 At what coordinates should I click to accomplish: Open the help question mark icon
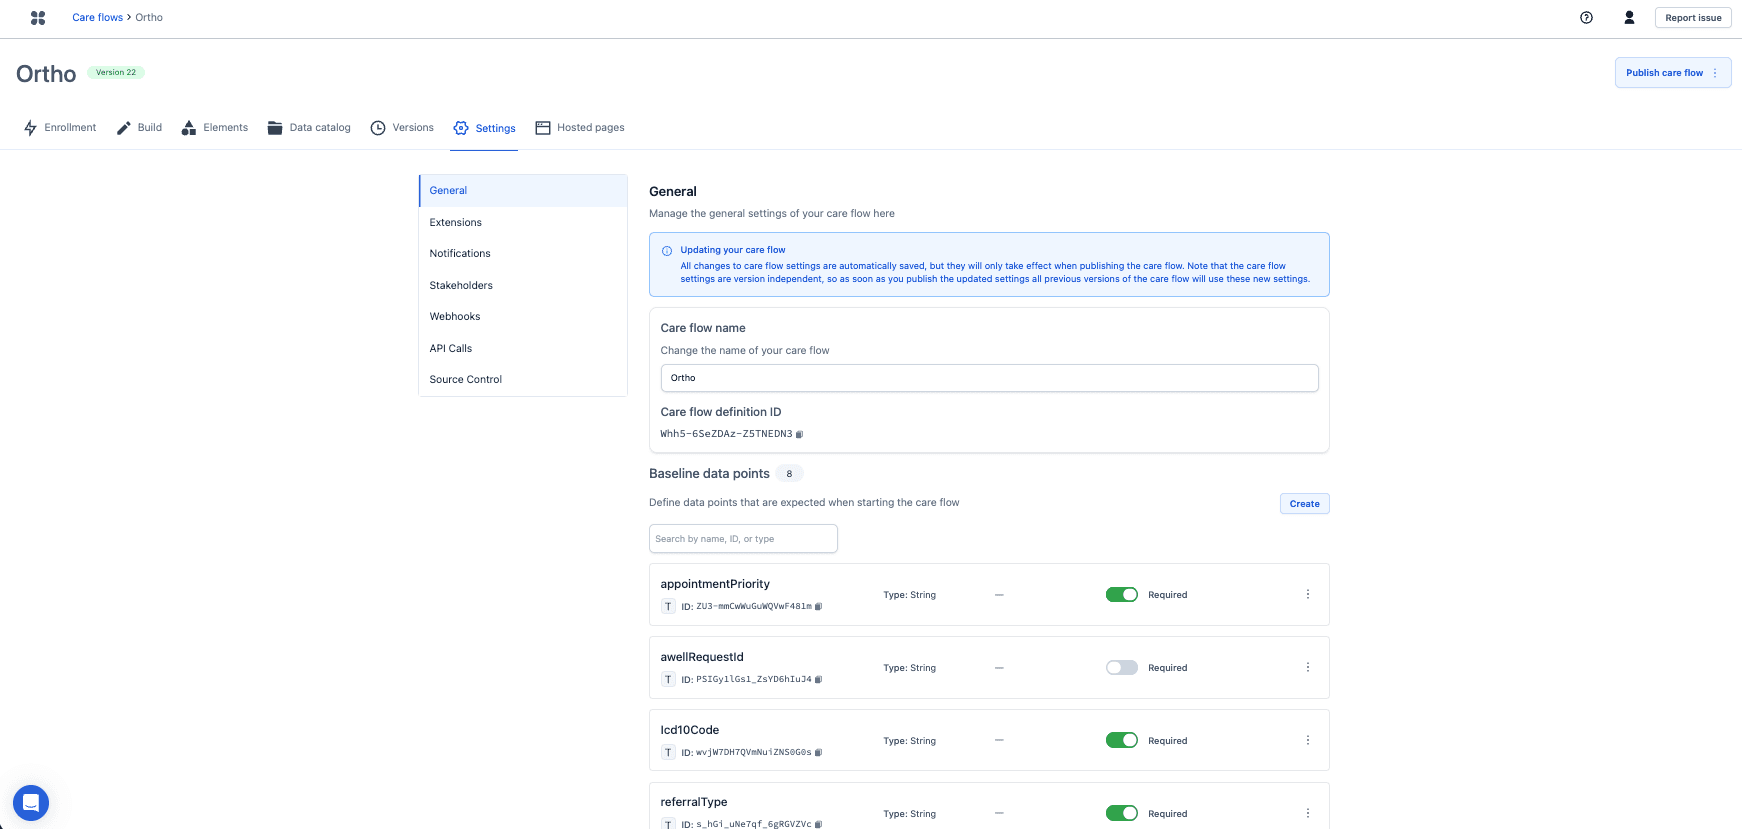1586,17
